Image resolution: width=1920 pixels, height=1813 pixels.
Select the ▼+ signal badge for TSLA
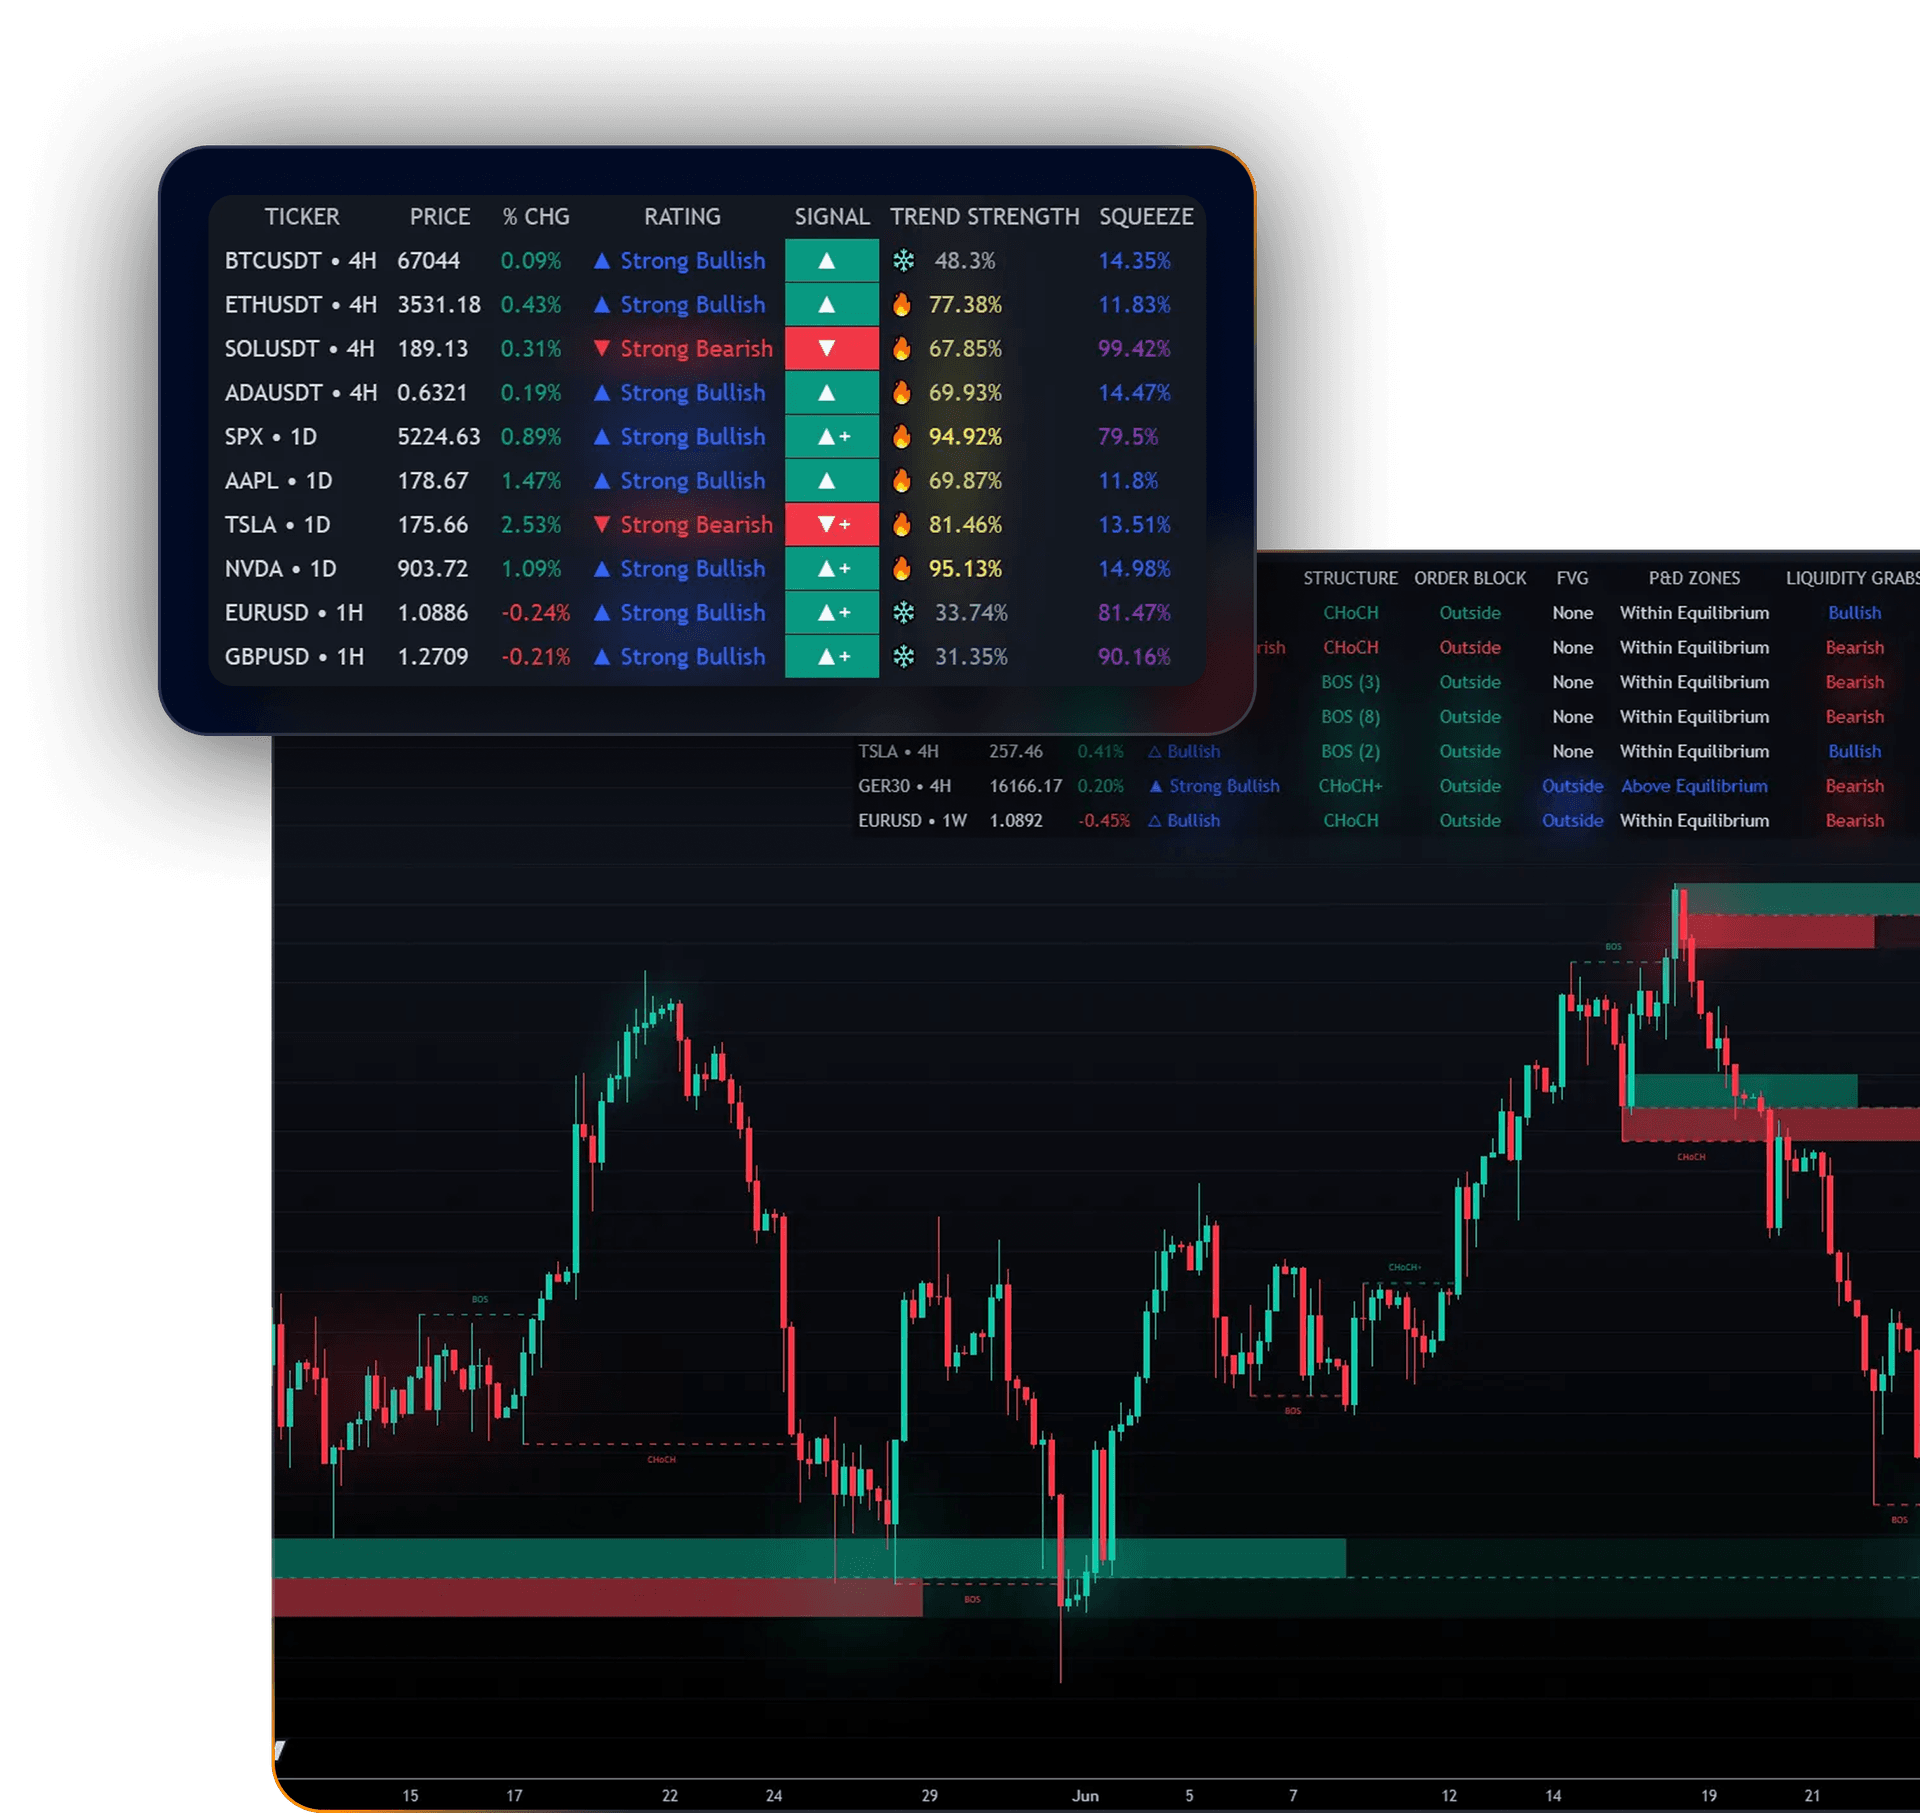832,524
